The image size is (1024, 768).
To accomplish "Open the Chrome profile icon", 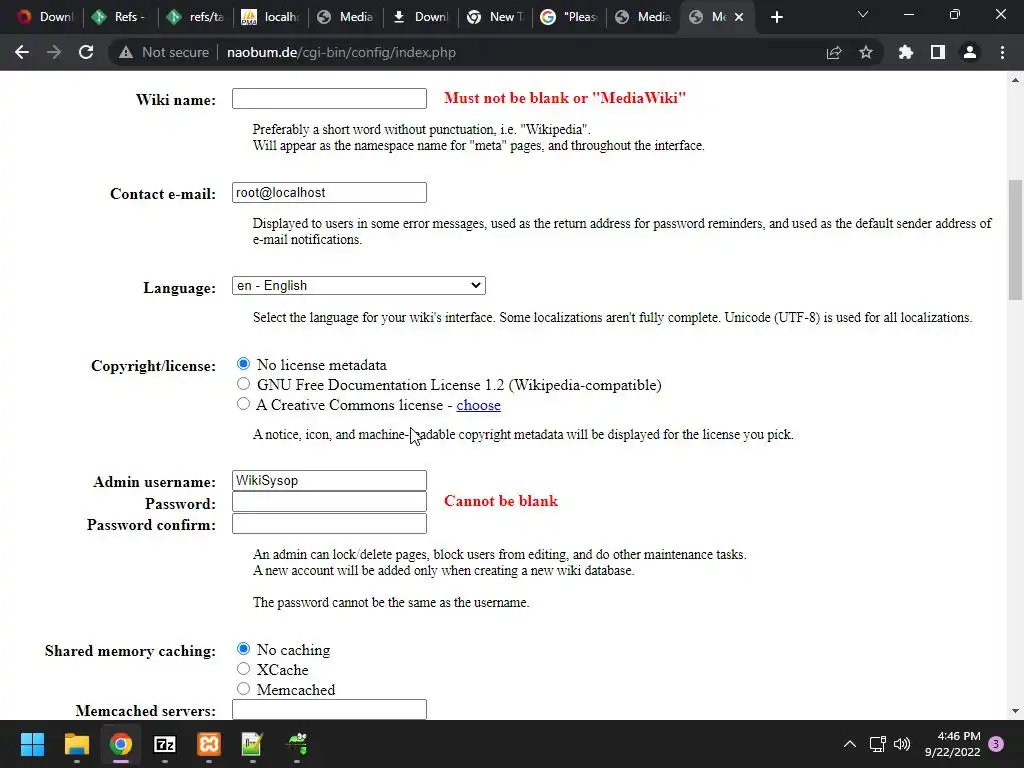I will 970,52.
